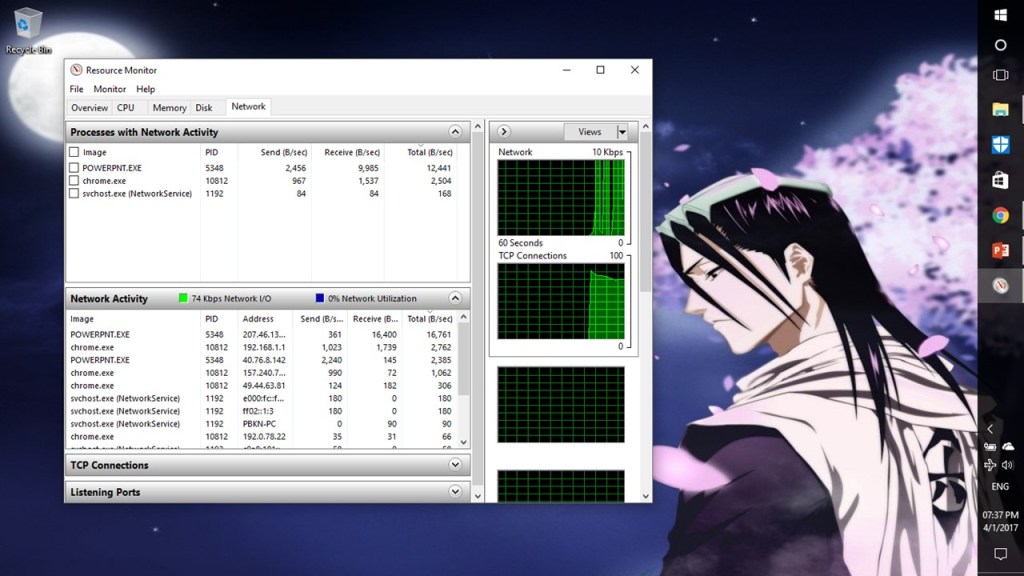Open the Action Center notification icon

(x=1000, y=553)
